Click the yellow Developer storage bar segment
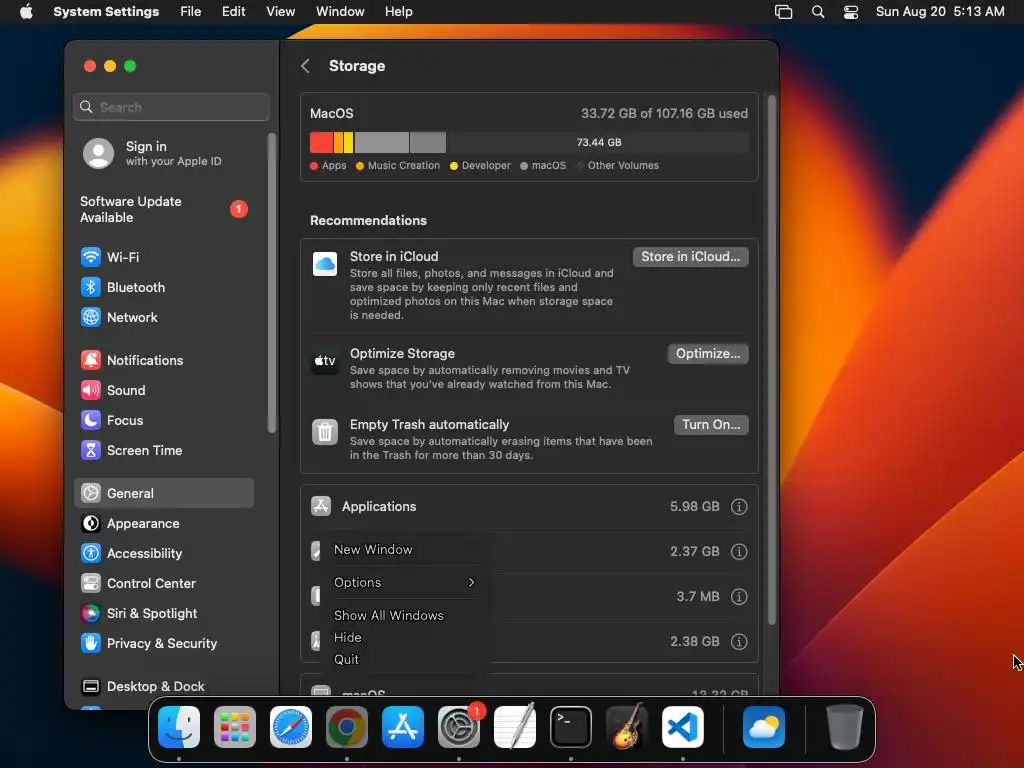 pyautogui.click(x=349, y=142)
